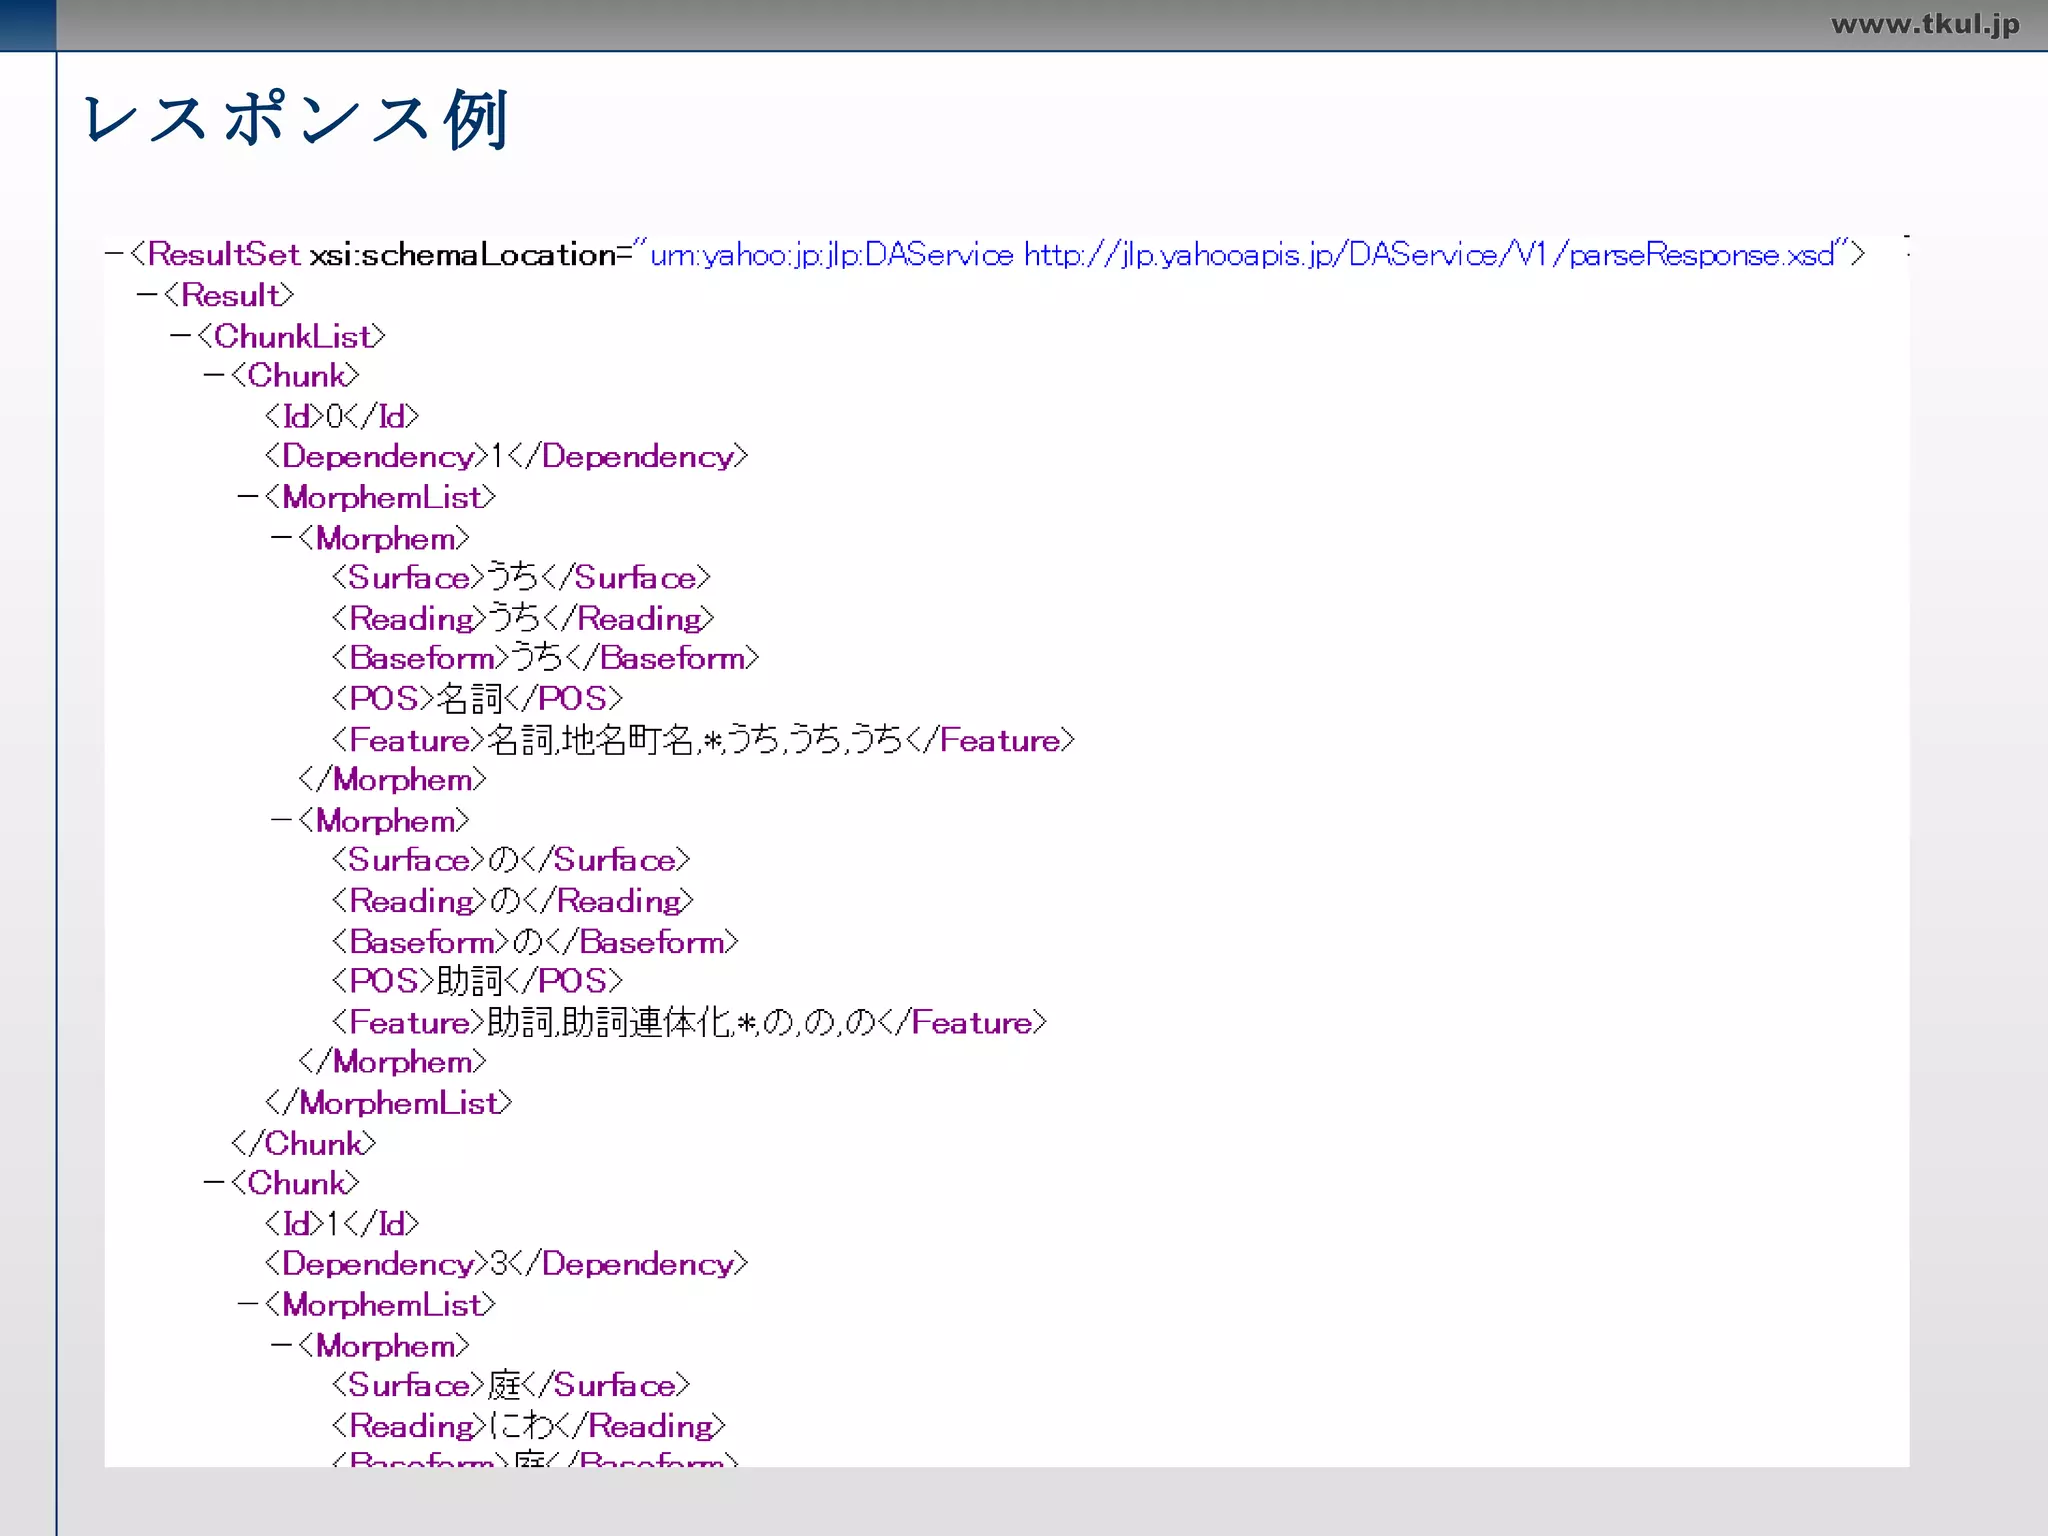Select the Reading にわ line
Viewport: 2048px width, 1536px height.
pos(529,1426)
